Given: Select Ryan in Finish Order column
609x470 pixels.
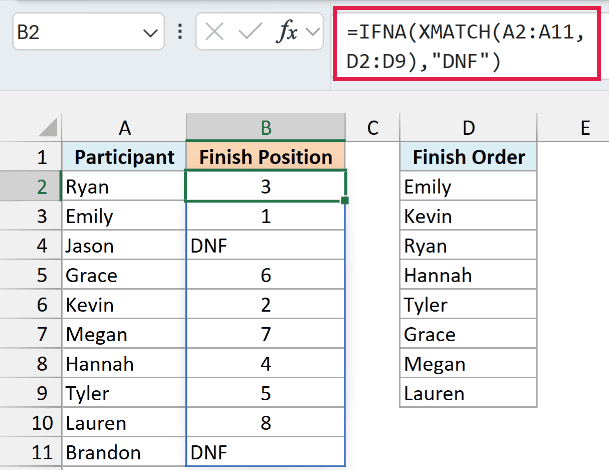Looking at the screenshot, I should pyautogui.click(x=468, y=245).
